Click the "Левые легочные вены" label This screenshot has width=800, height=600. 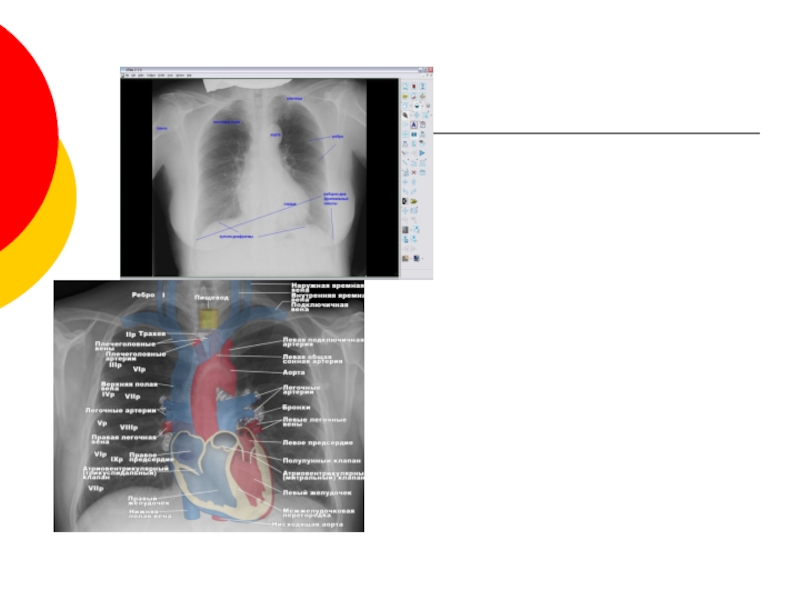pos(314,422)
